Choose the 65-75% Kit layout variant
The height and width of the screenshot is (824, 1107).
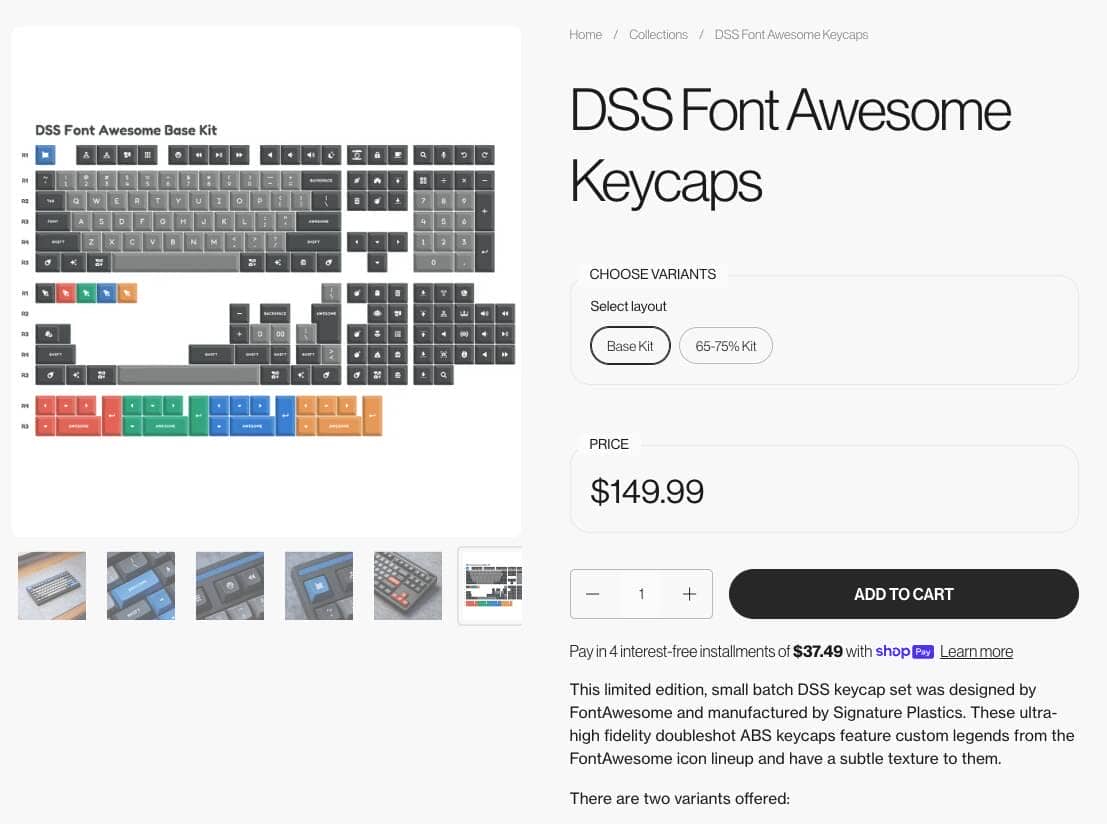726,346
